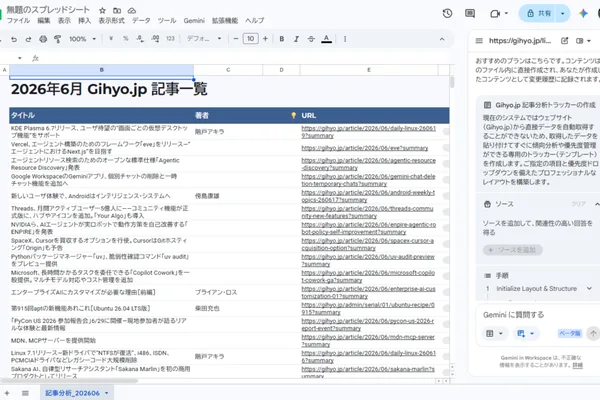Open the blue sheet-insert dropdown in the Gemini prompt
Viewport: 600px width, 400px height.
point(525,333)
